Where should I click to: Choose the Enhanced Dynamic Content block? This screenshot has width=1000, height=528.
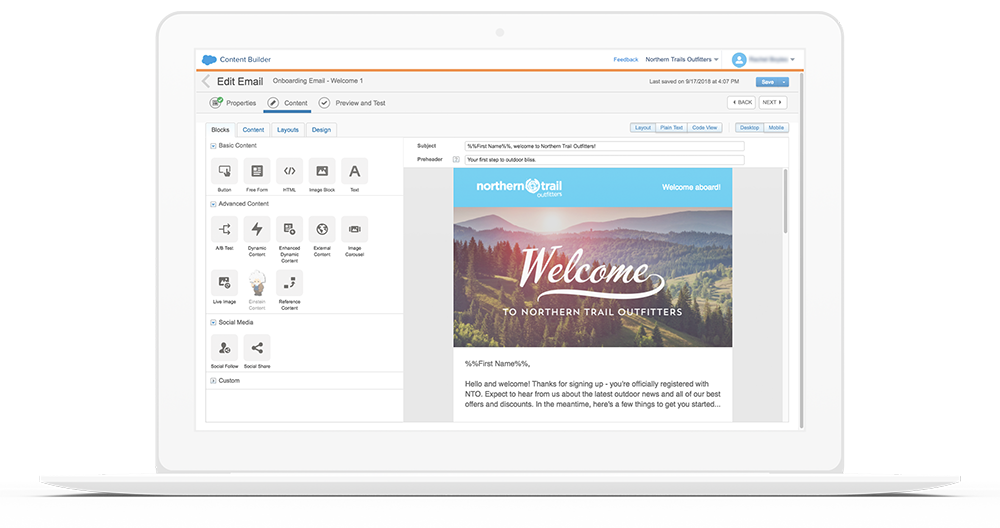(x=290, y=229)
